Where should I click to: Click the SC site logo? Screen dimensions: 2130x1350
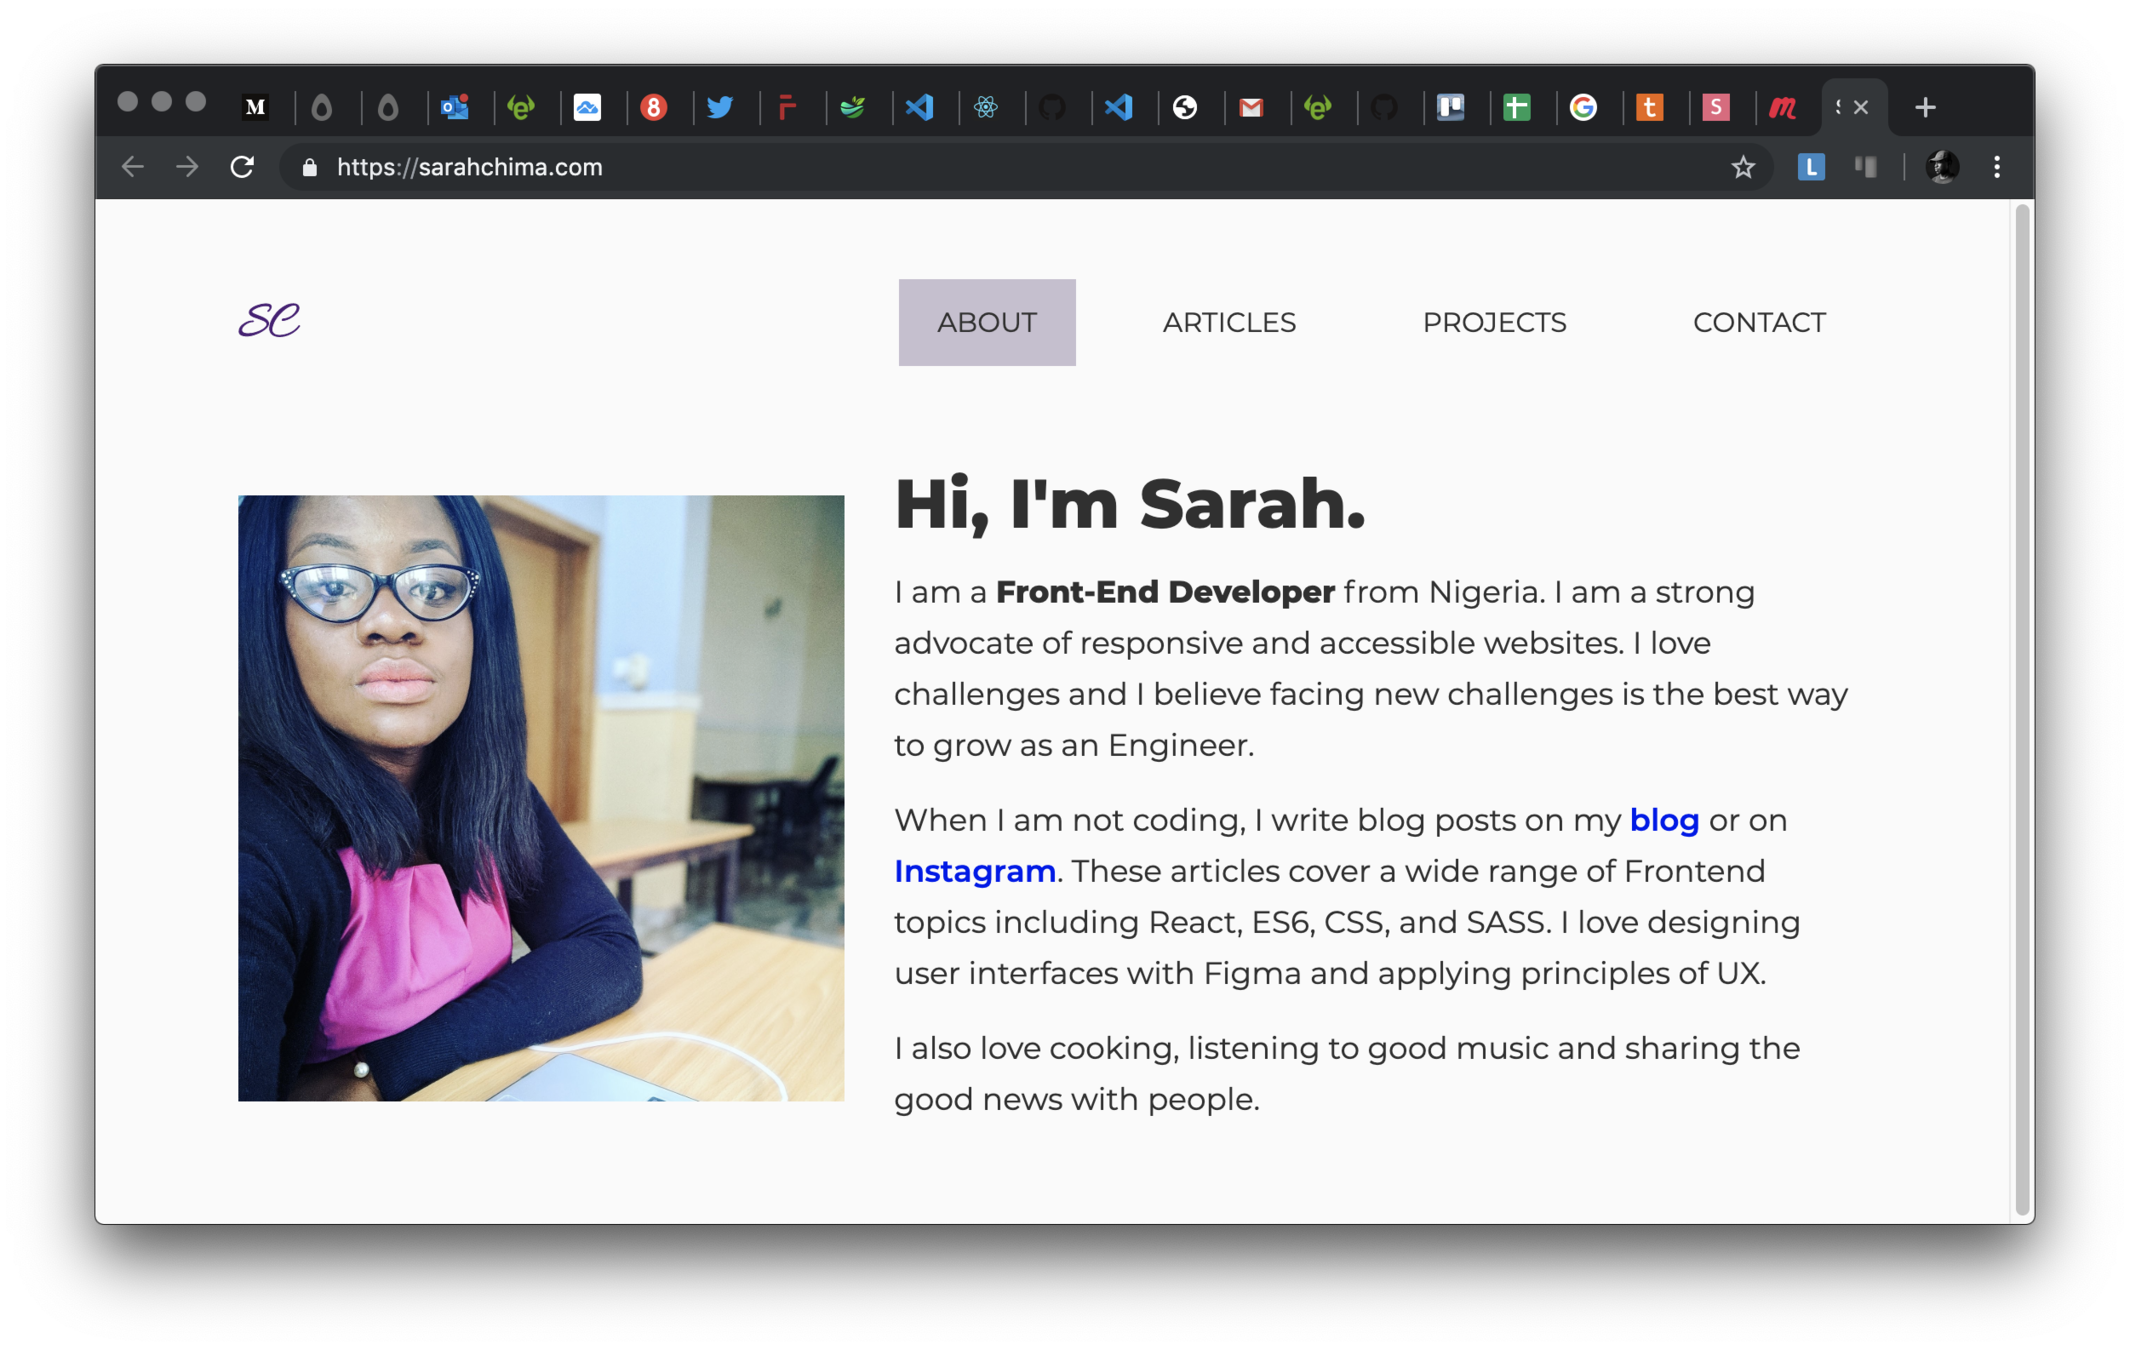click(269, 320)
